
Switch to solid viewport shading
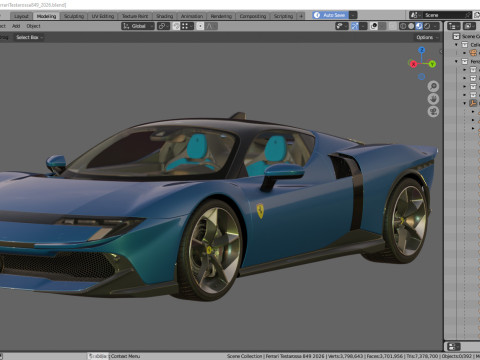411,26
